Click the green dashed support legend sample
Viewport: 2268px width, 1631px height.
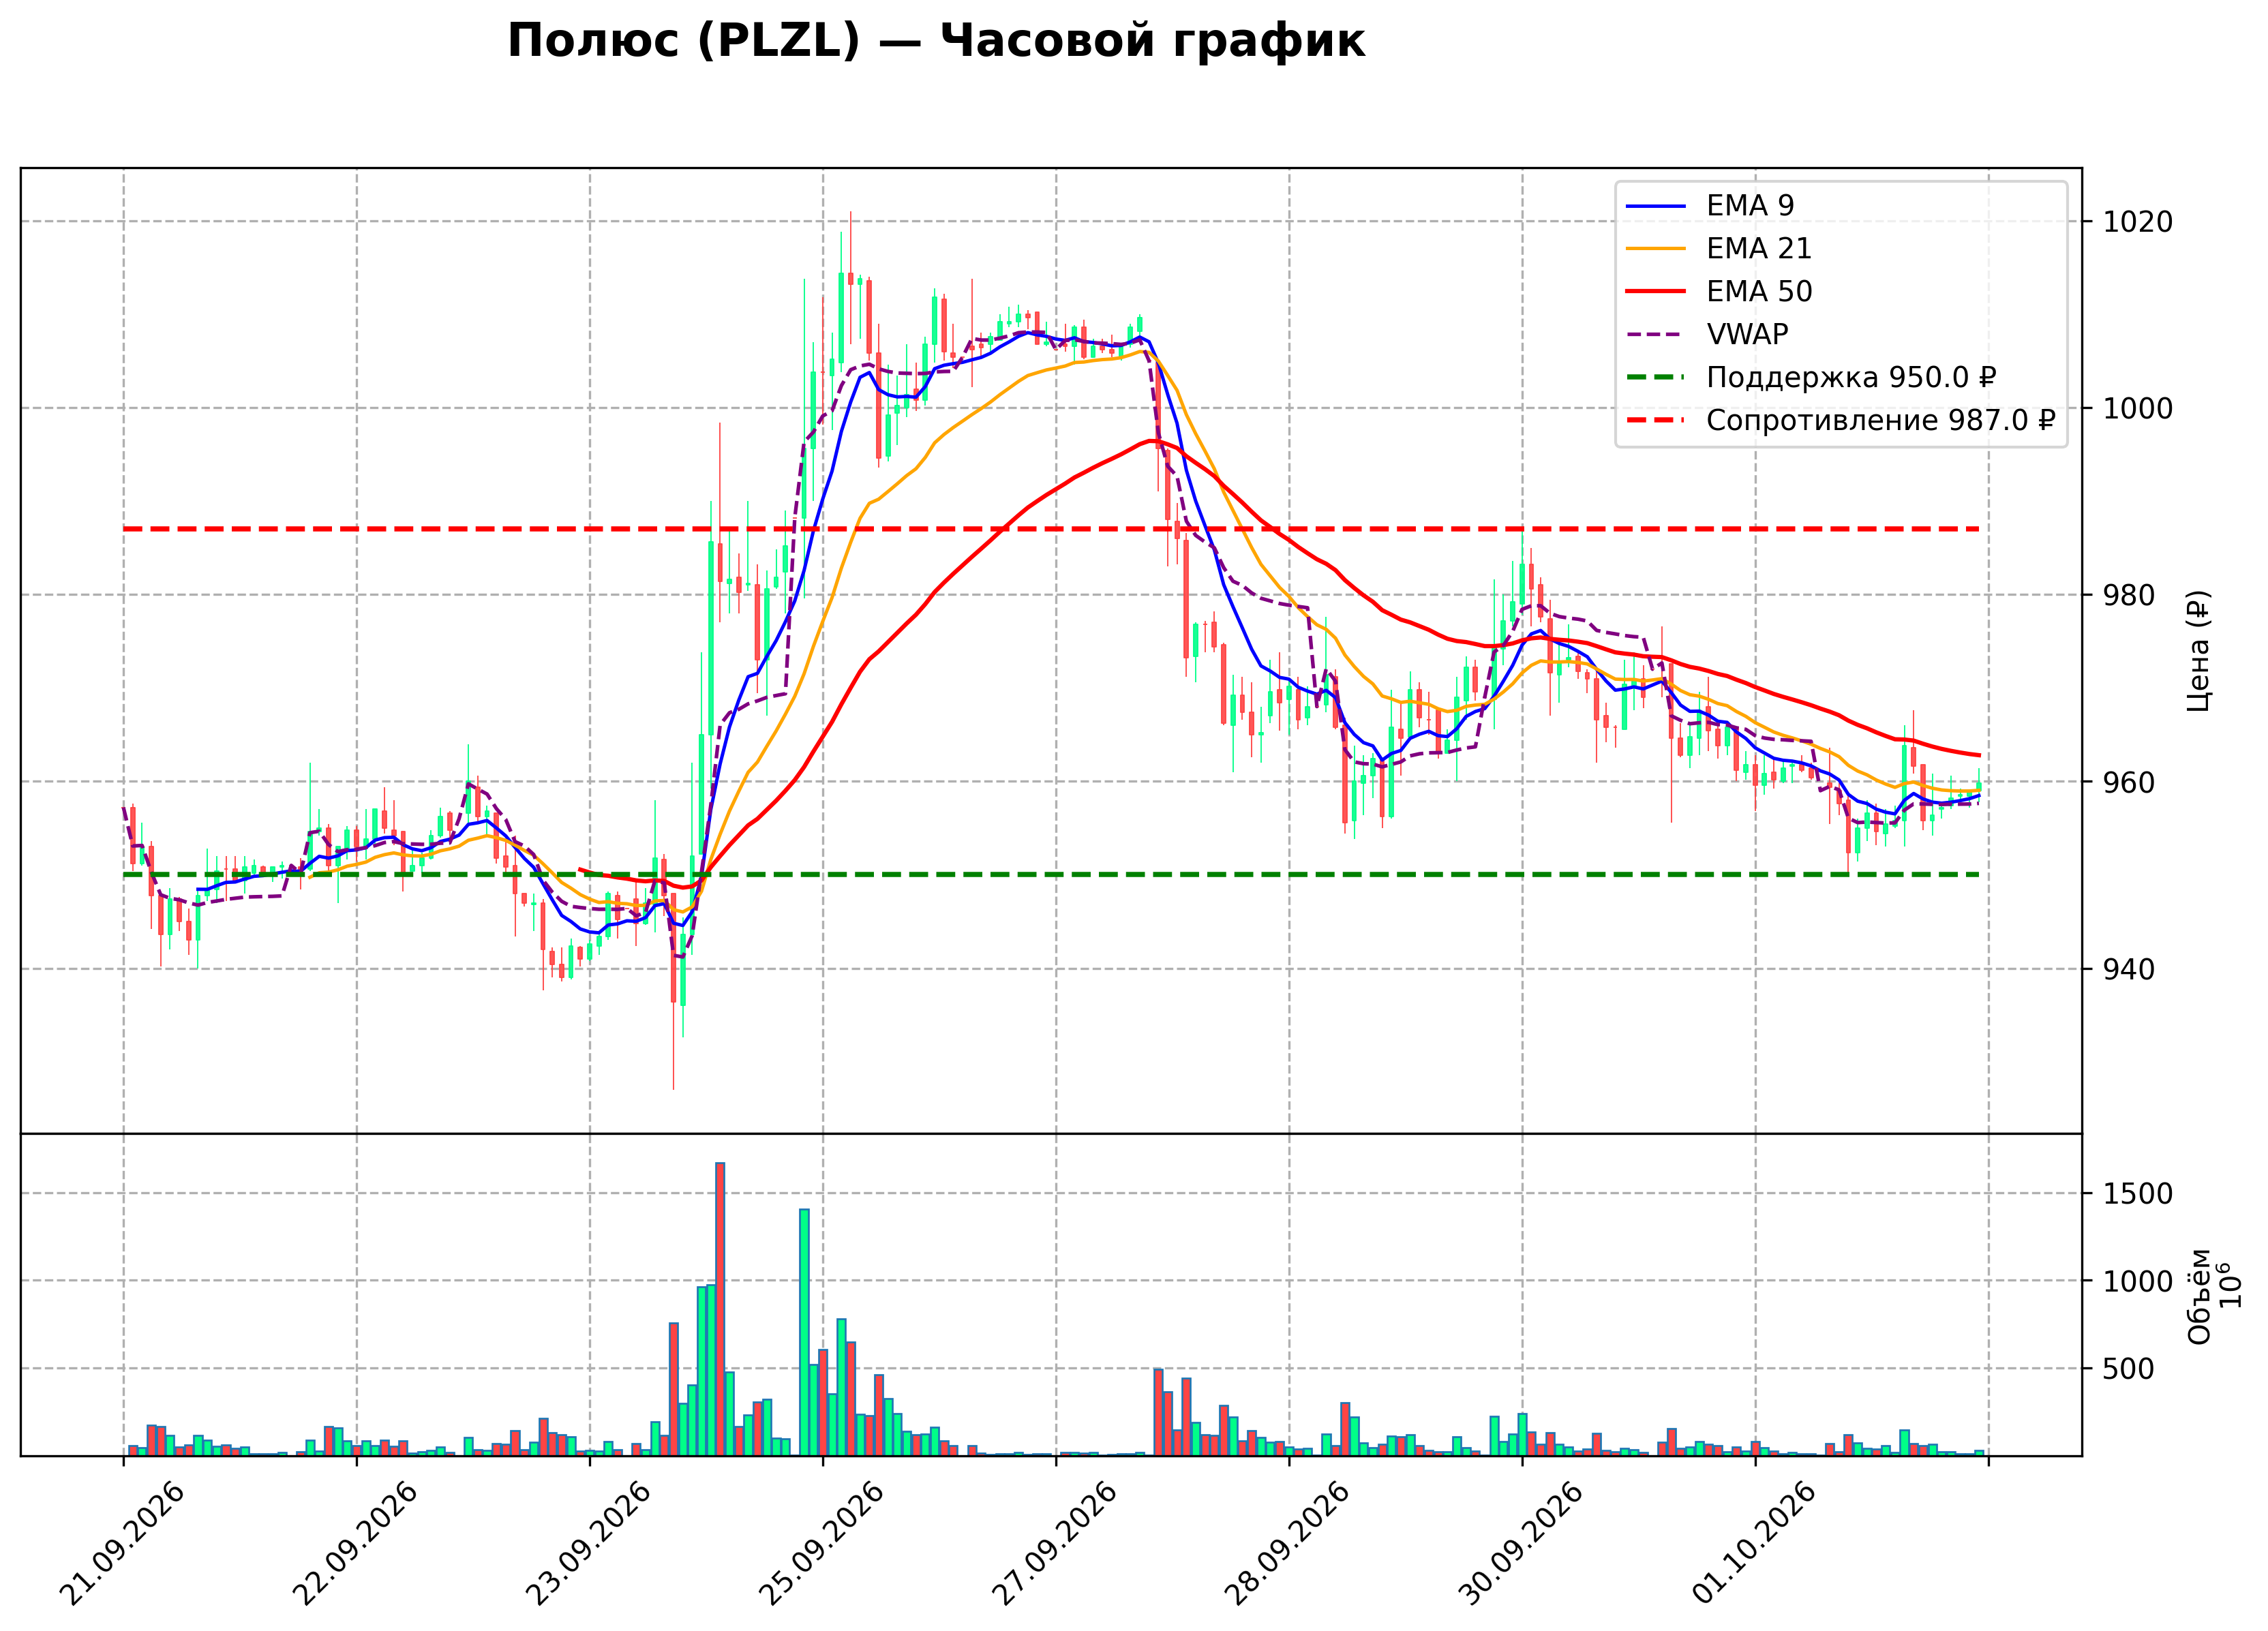coord(1656,378)
